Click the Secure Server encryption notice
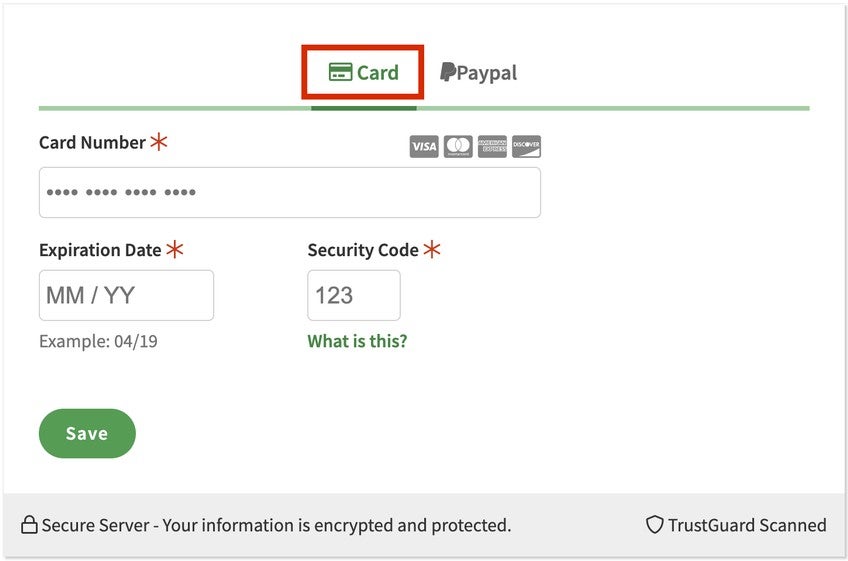The height and width of the screenshot is (561, 848). coord(276,525)
